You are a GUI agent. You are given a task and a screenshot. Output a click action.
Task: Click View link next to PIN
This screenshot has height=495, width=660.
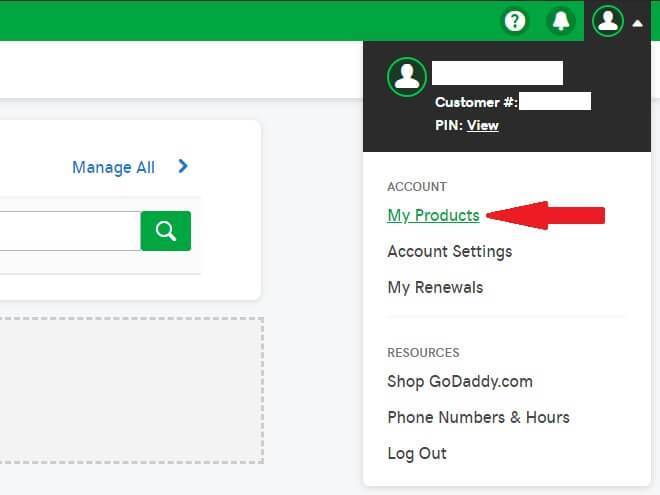(483, 125)
